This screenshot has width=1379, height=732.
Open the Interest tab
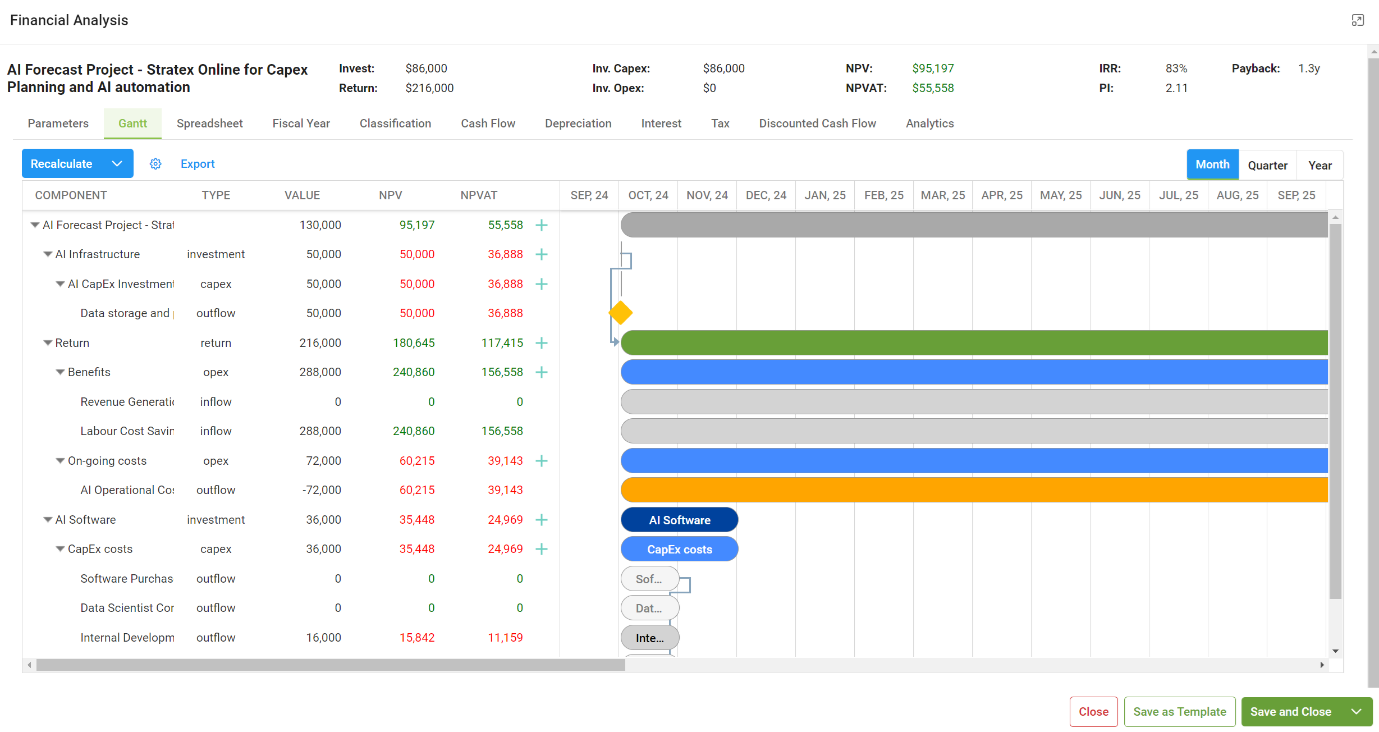661,124
